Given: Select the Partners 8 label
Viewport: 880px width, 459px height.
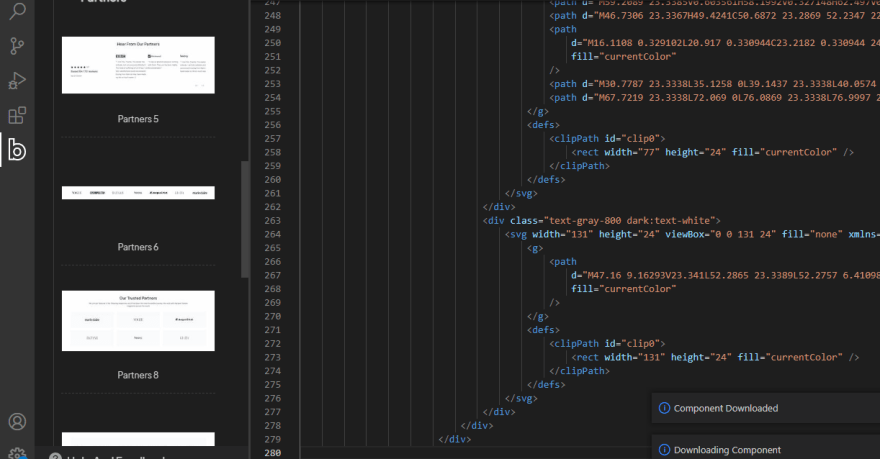Looking at the screenshot, I should pos(138,375).
